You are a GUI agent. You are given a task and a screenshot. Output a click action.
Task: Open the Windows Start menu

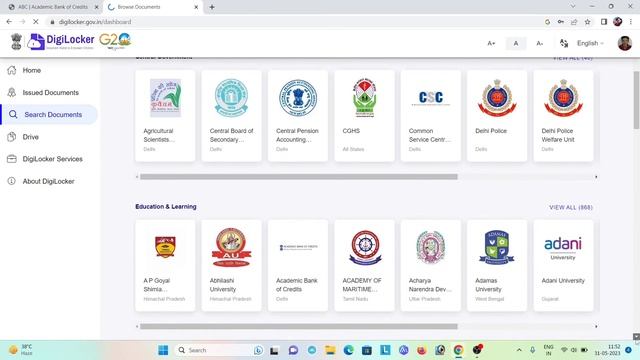(x=163, y=350)
